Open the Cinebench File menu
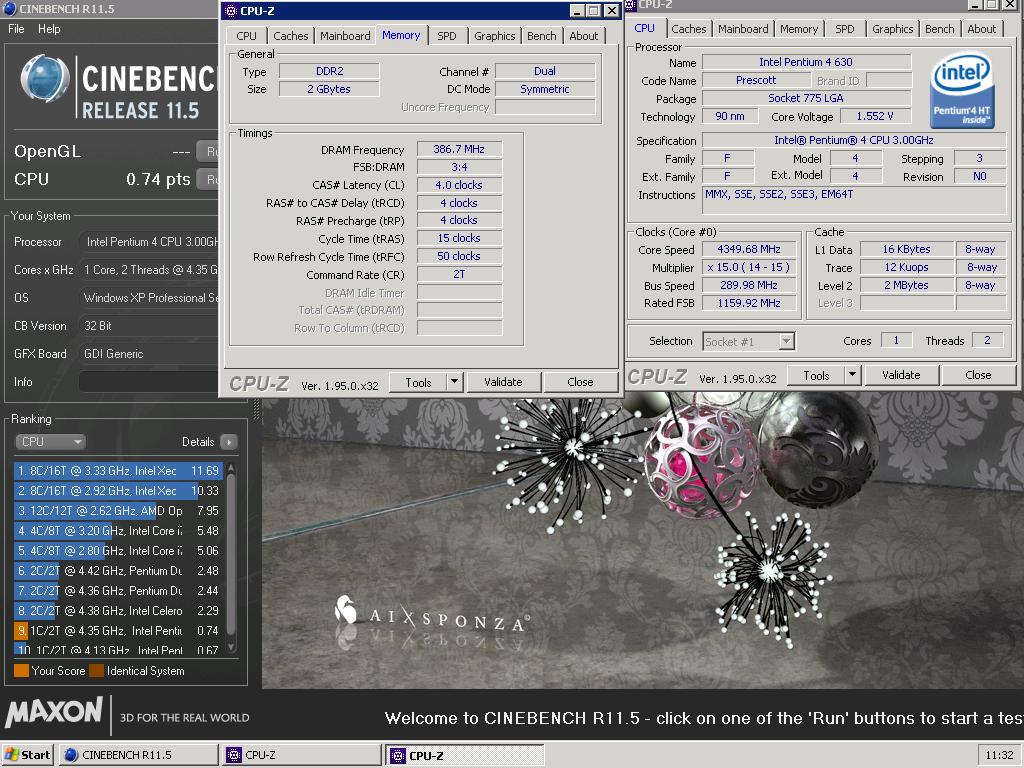This screenshot has height=768, width=1024. pos(16,29)
